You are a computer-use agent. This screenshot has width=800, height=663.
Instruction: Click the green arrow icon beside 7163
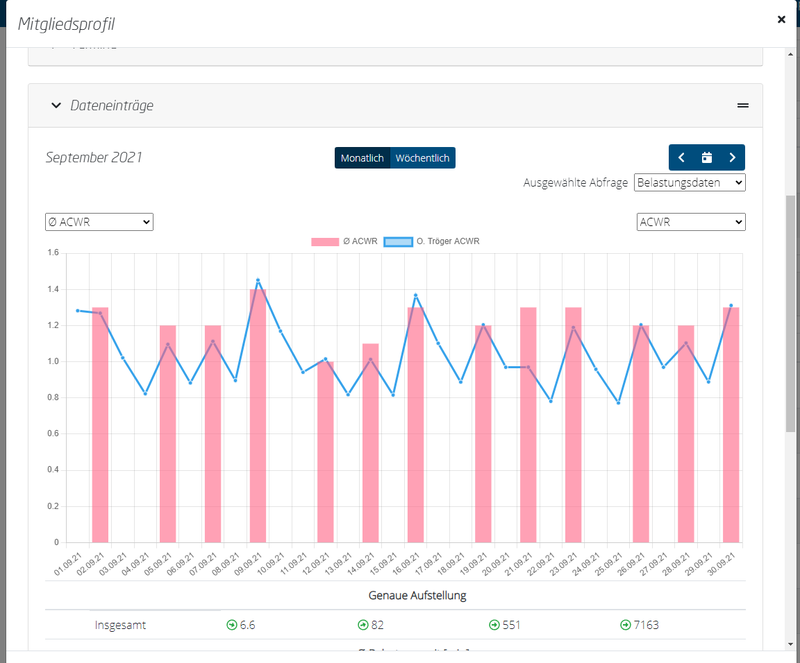pos(625,625)
